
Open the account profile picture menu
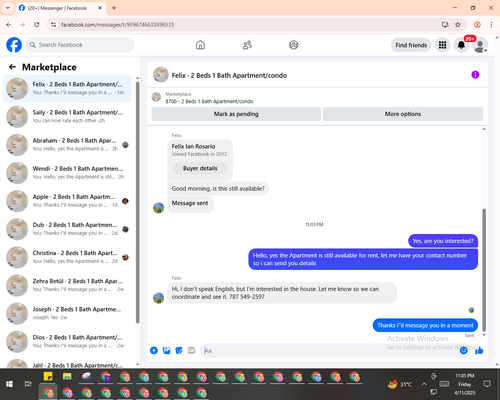[480, 46]
